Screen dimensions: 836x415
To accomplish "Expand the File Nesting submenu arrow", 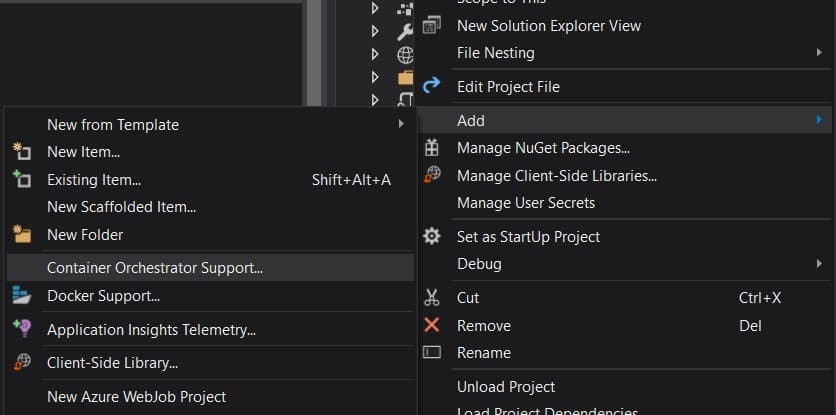I will (x=819, y=53).
